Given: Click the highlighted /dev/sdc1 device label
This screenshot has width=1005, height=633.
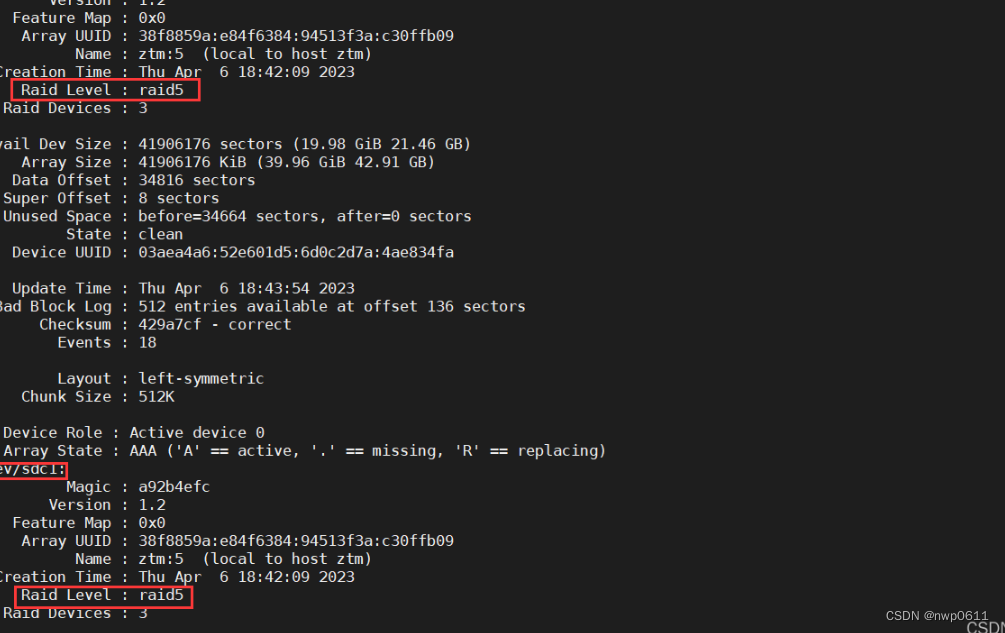Looking at the screenshot, I should click(x=32, y=469).
